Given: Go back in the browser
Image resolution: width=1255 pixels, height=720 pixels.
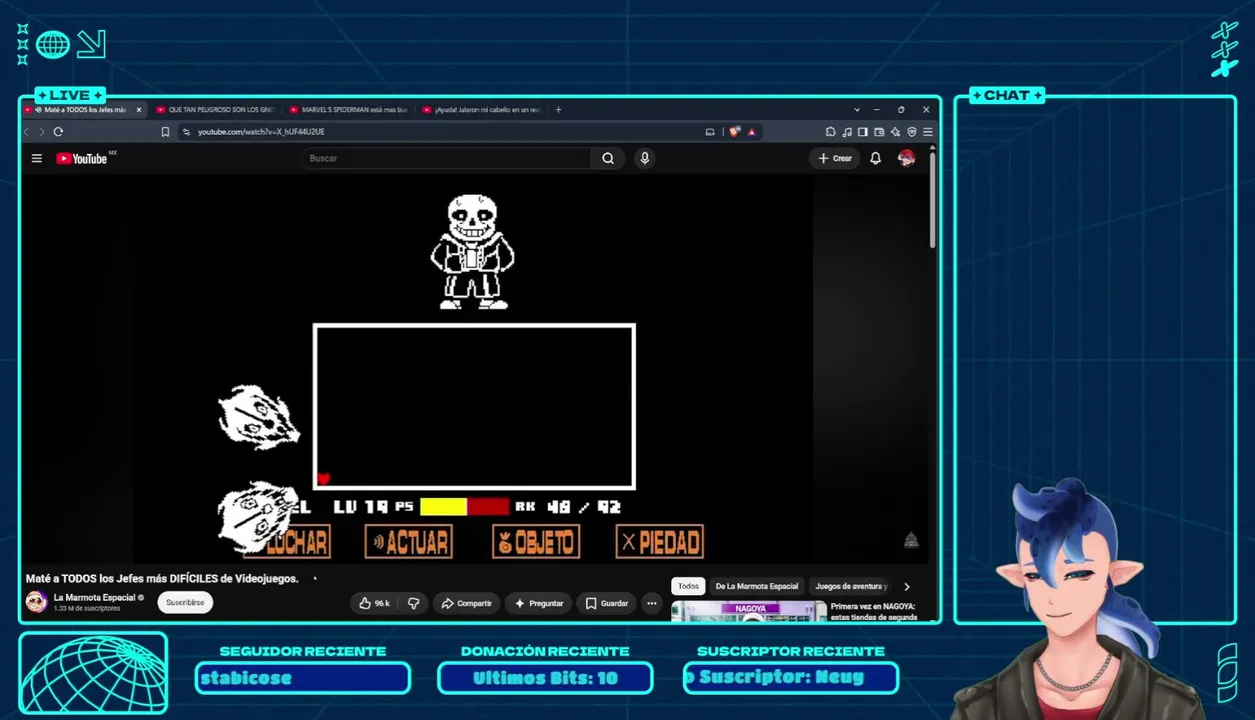Looking at the screenshot, I should [x=27, y=132].
